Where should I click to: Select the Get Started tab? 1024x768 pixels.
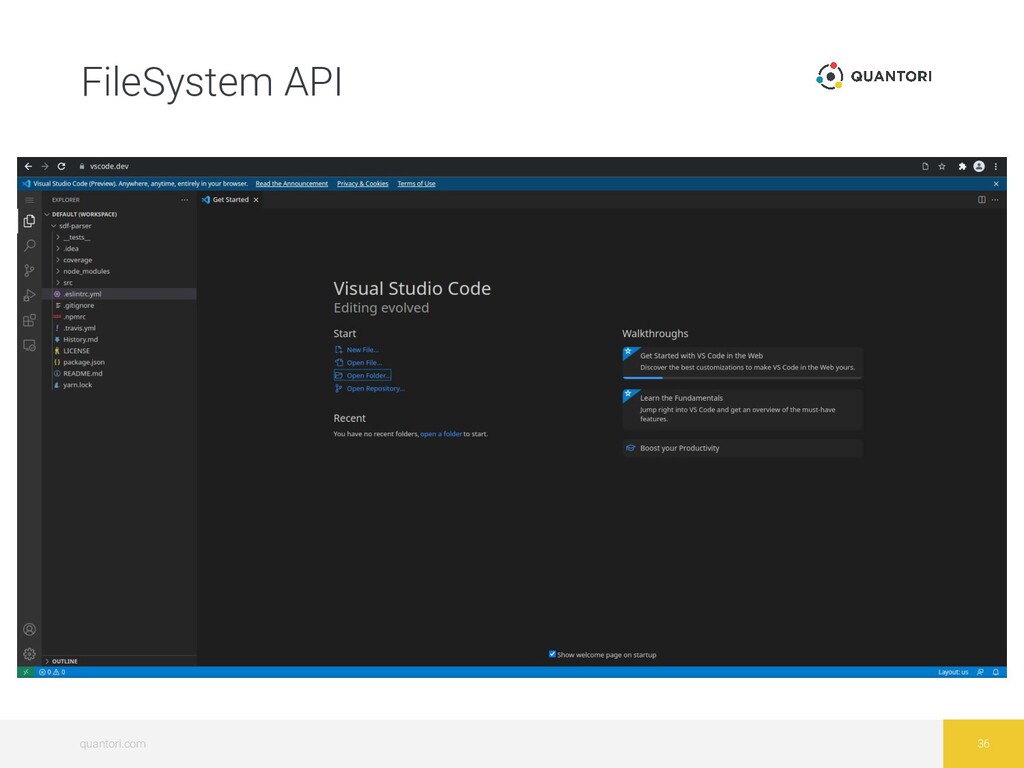point(231,200)
